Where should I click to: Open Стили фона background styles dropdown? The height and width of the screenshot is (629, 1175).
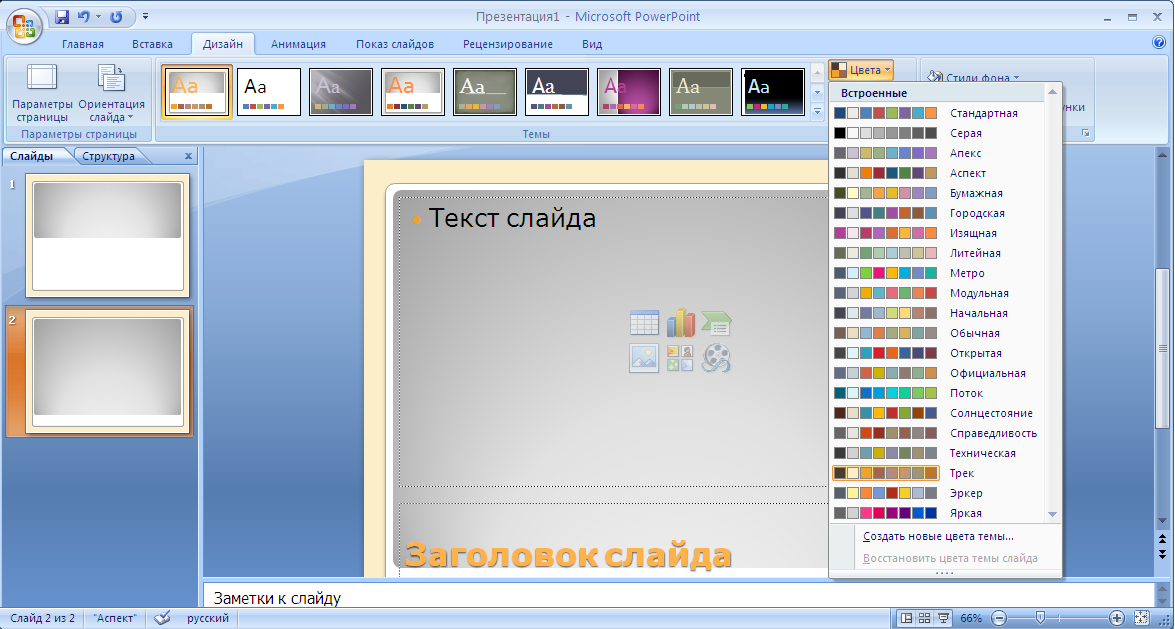973,77
